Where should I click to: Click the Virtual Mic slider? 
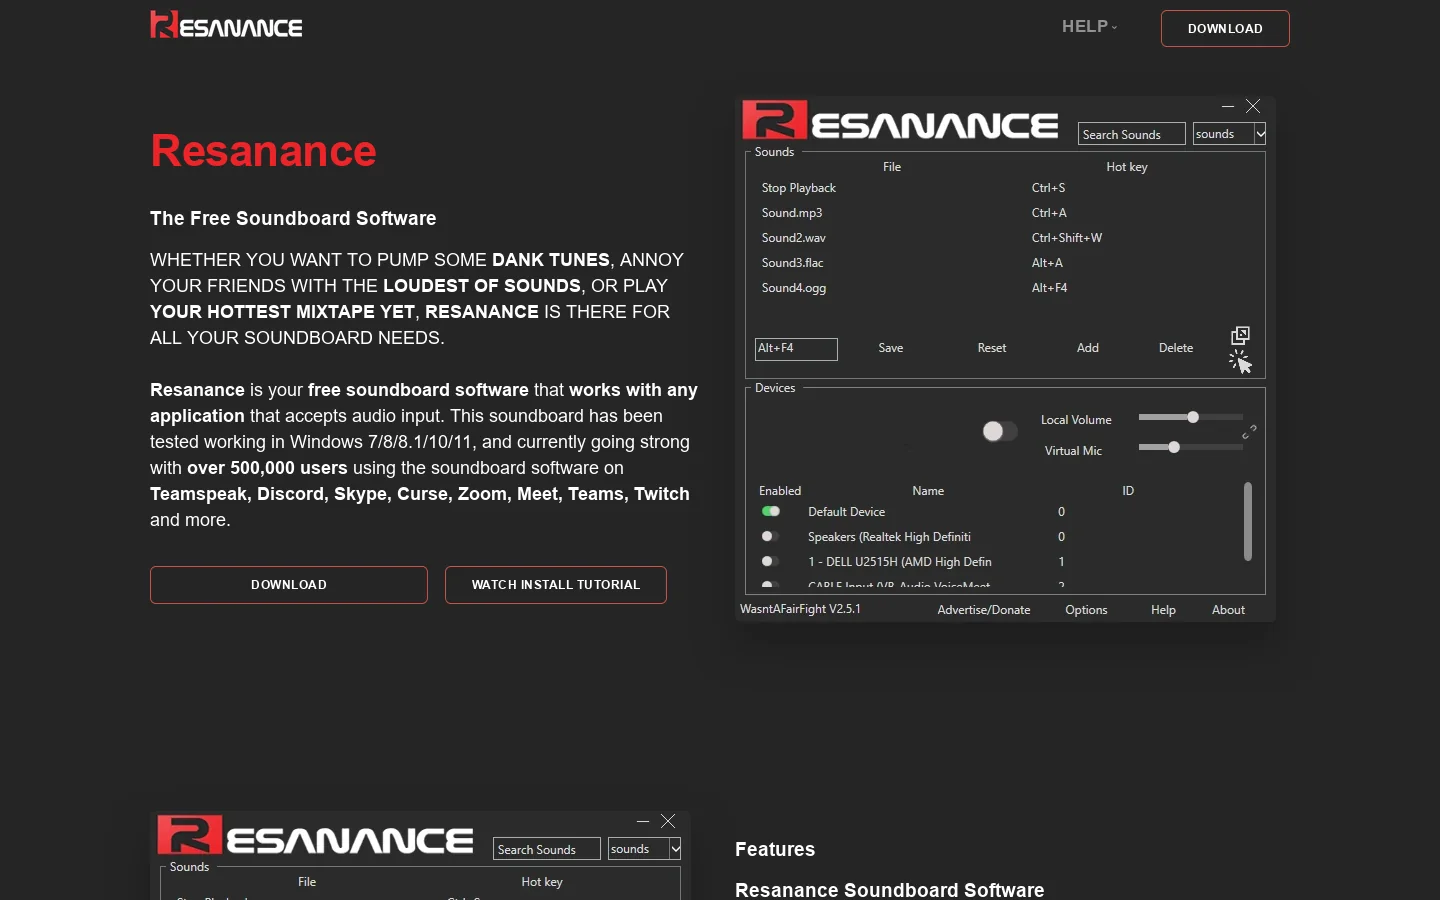click(x=1190, y=447)
